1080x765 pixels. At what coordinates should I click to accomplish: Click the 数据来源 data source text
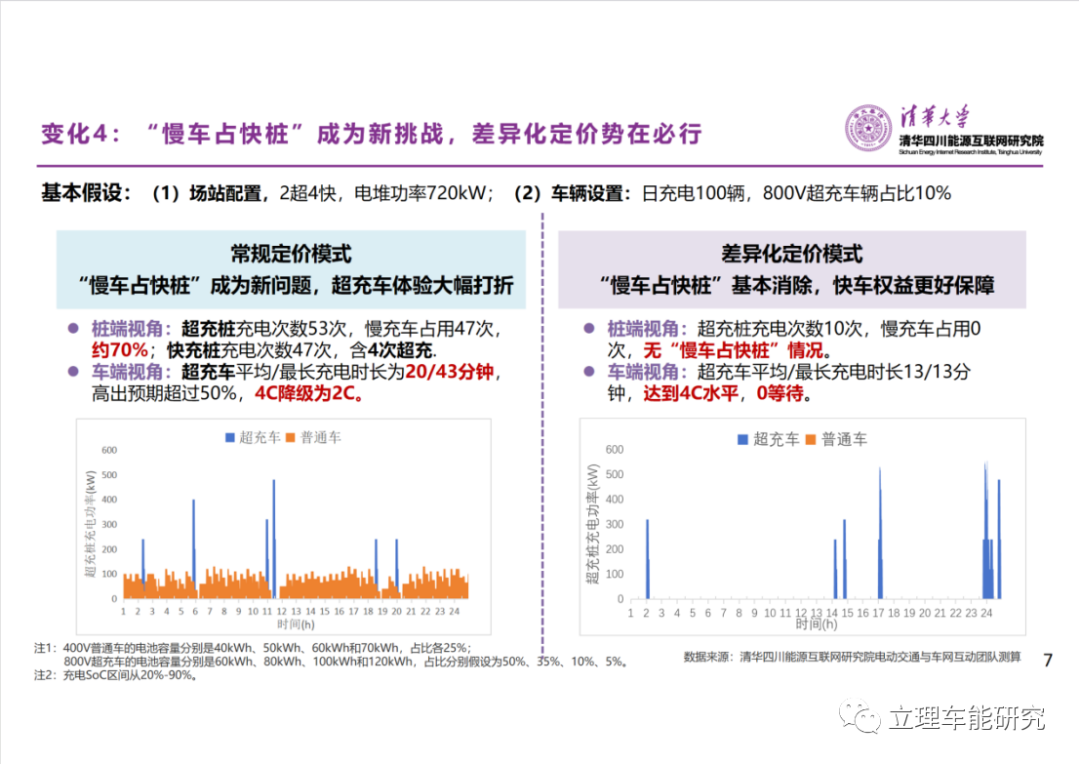click(x=852, y=657)
